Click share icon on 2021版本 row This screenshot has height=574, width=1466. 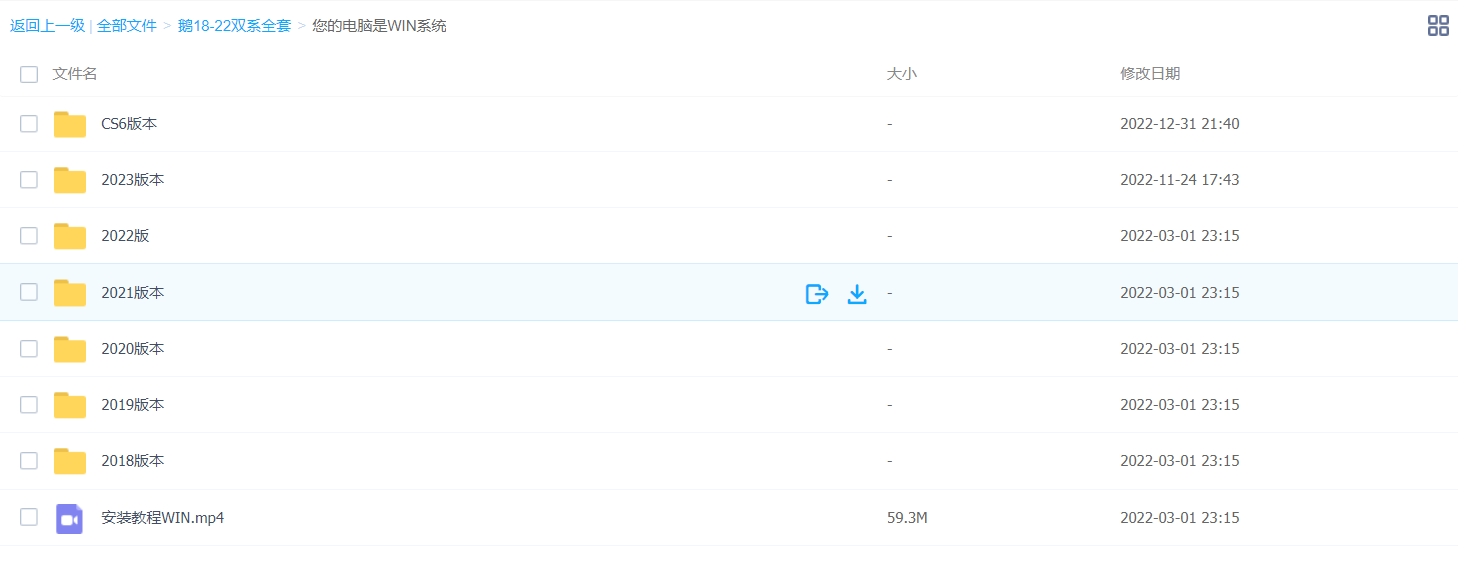click(817, 293)
